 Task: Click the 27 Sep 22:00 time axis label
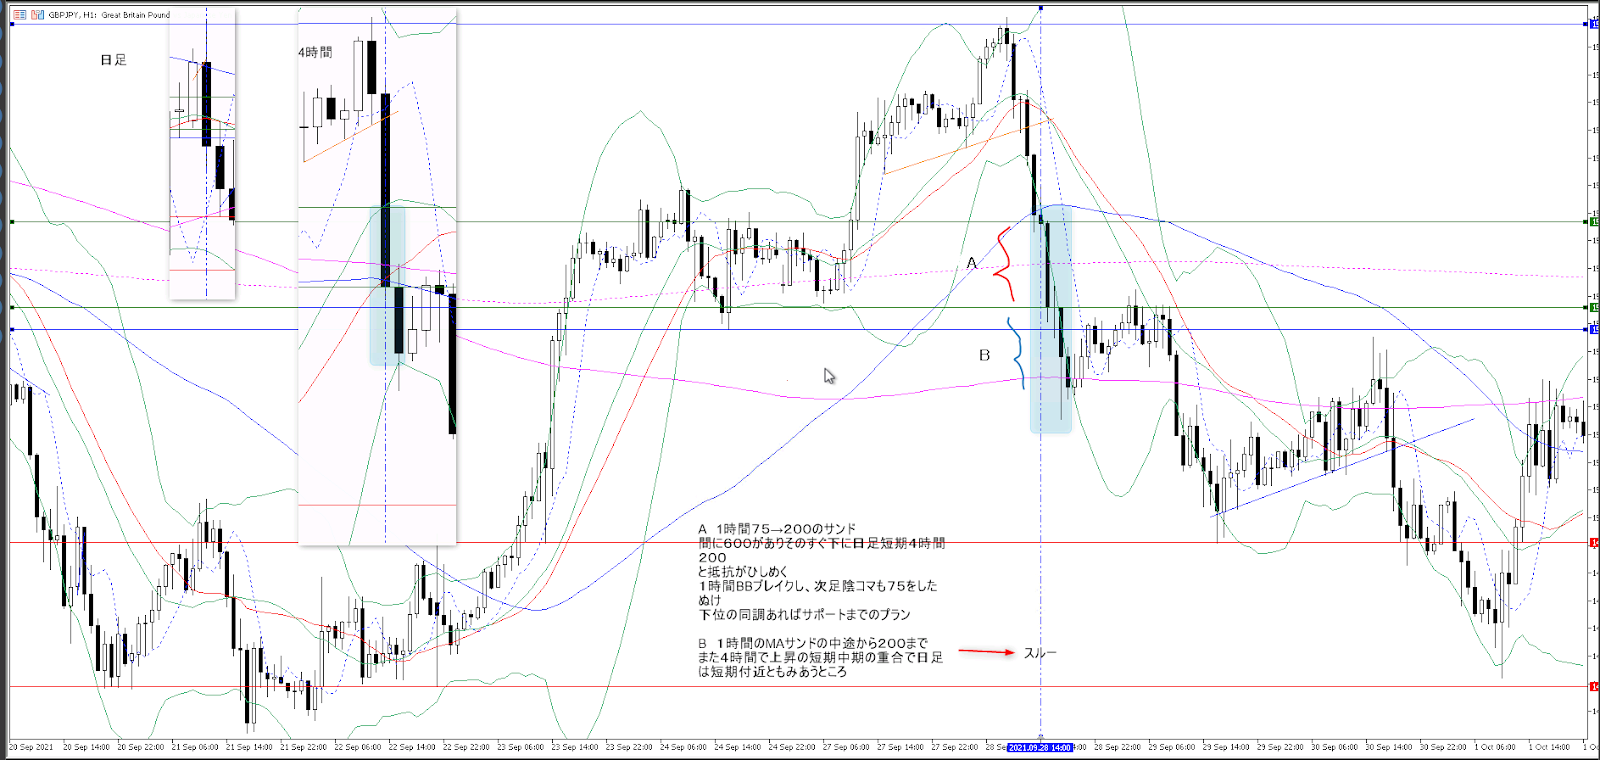pyautogui.click(x=955, y=747)
